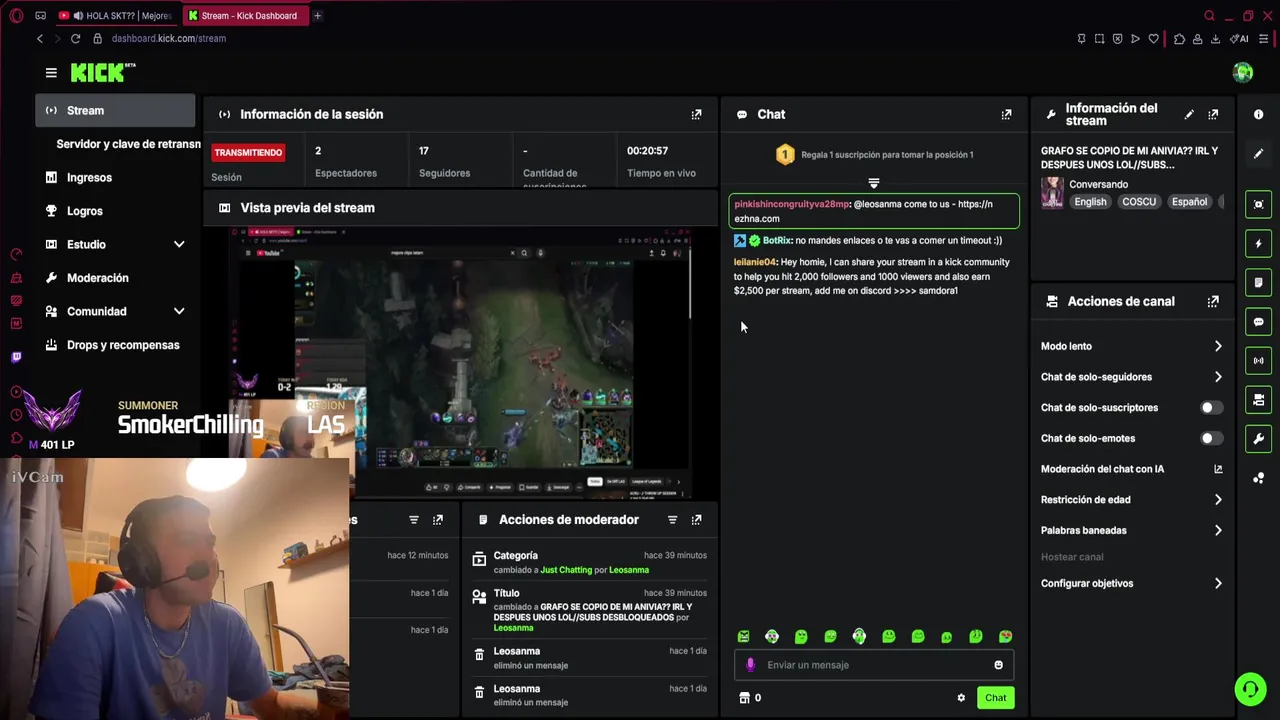This screenshot has height=720, width=1280.
Task: Switch to the HOLA SKT YouTube tab
Action: click(115, 15)
